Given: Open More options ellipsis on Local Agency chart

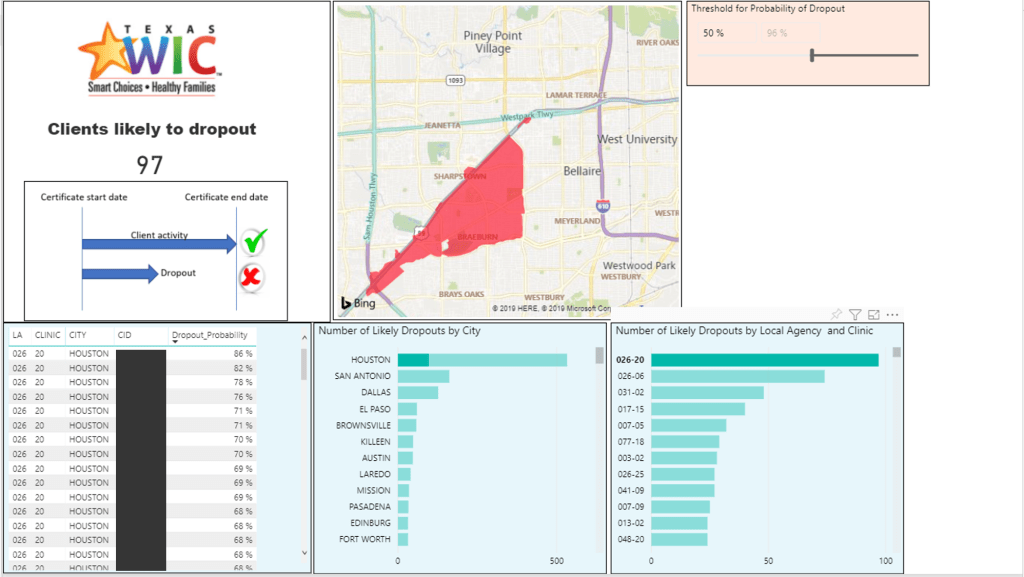Looking at the screenshot, I should coord(893,314).
